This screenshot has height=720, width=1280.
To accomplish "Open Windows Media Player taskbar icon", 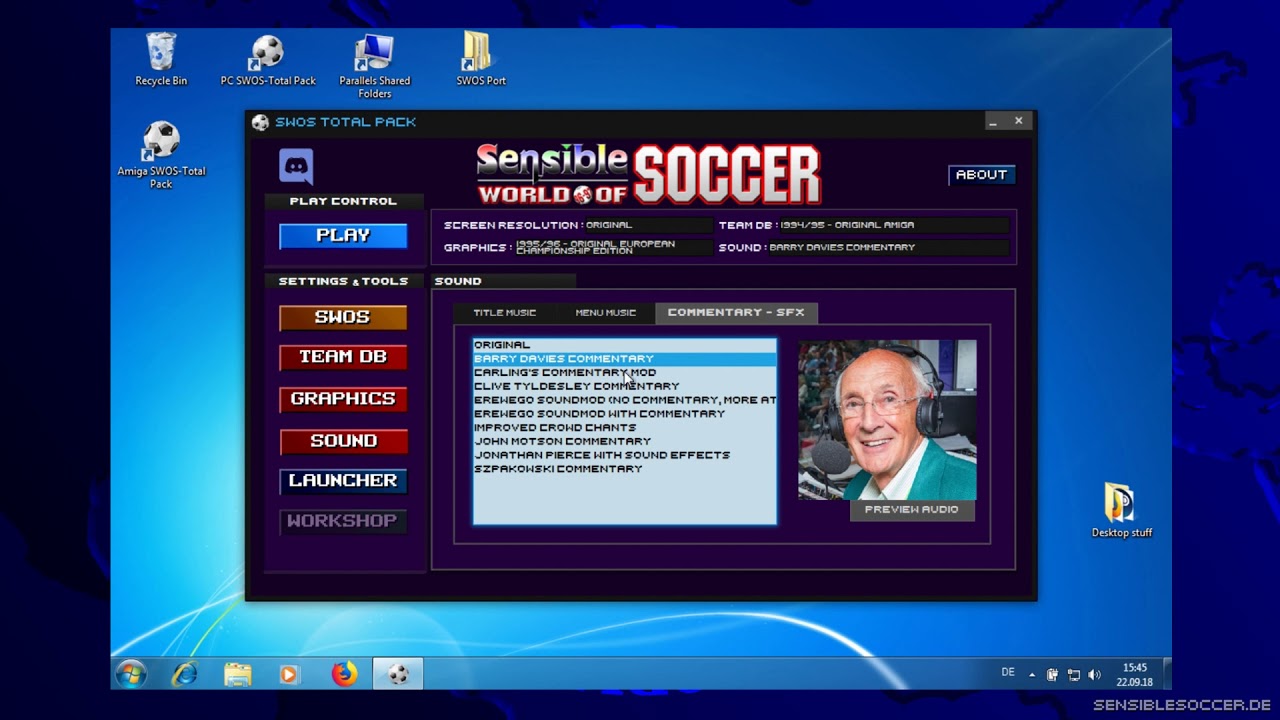I will point(290,674).
